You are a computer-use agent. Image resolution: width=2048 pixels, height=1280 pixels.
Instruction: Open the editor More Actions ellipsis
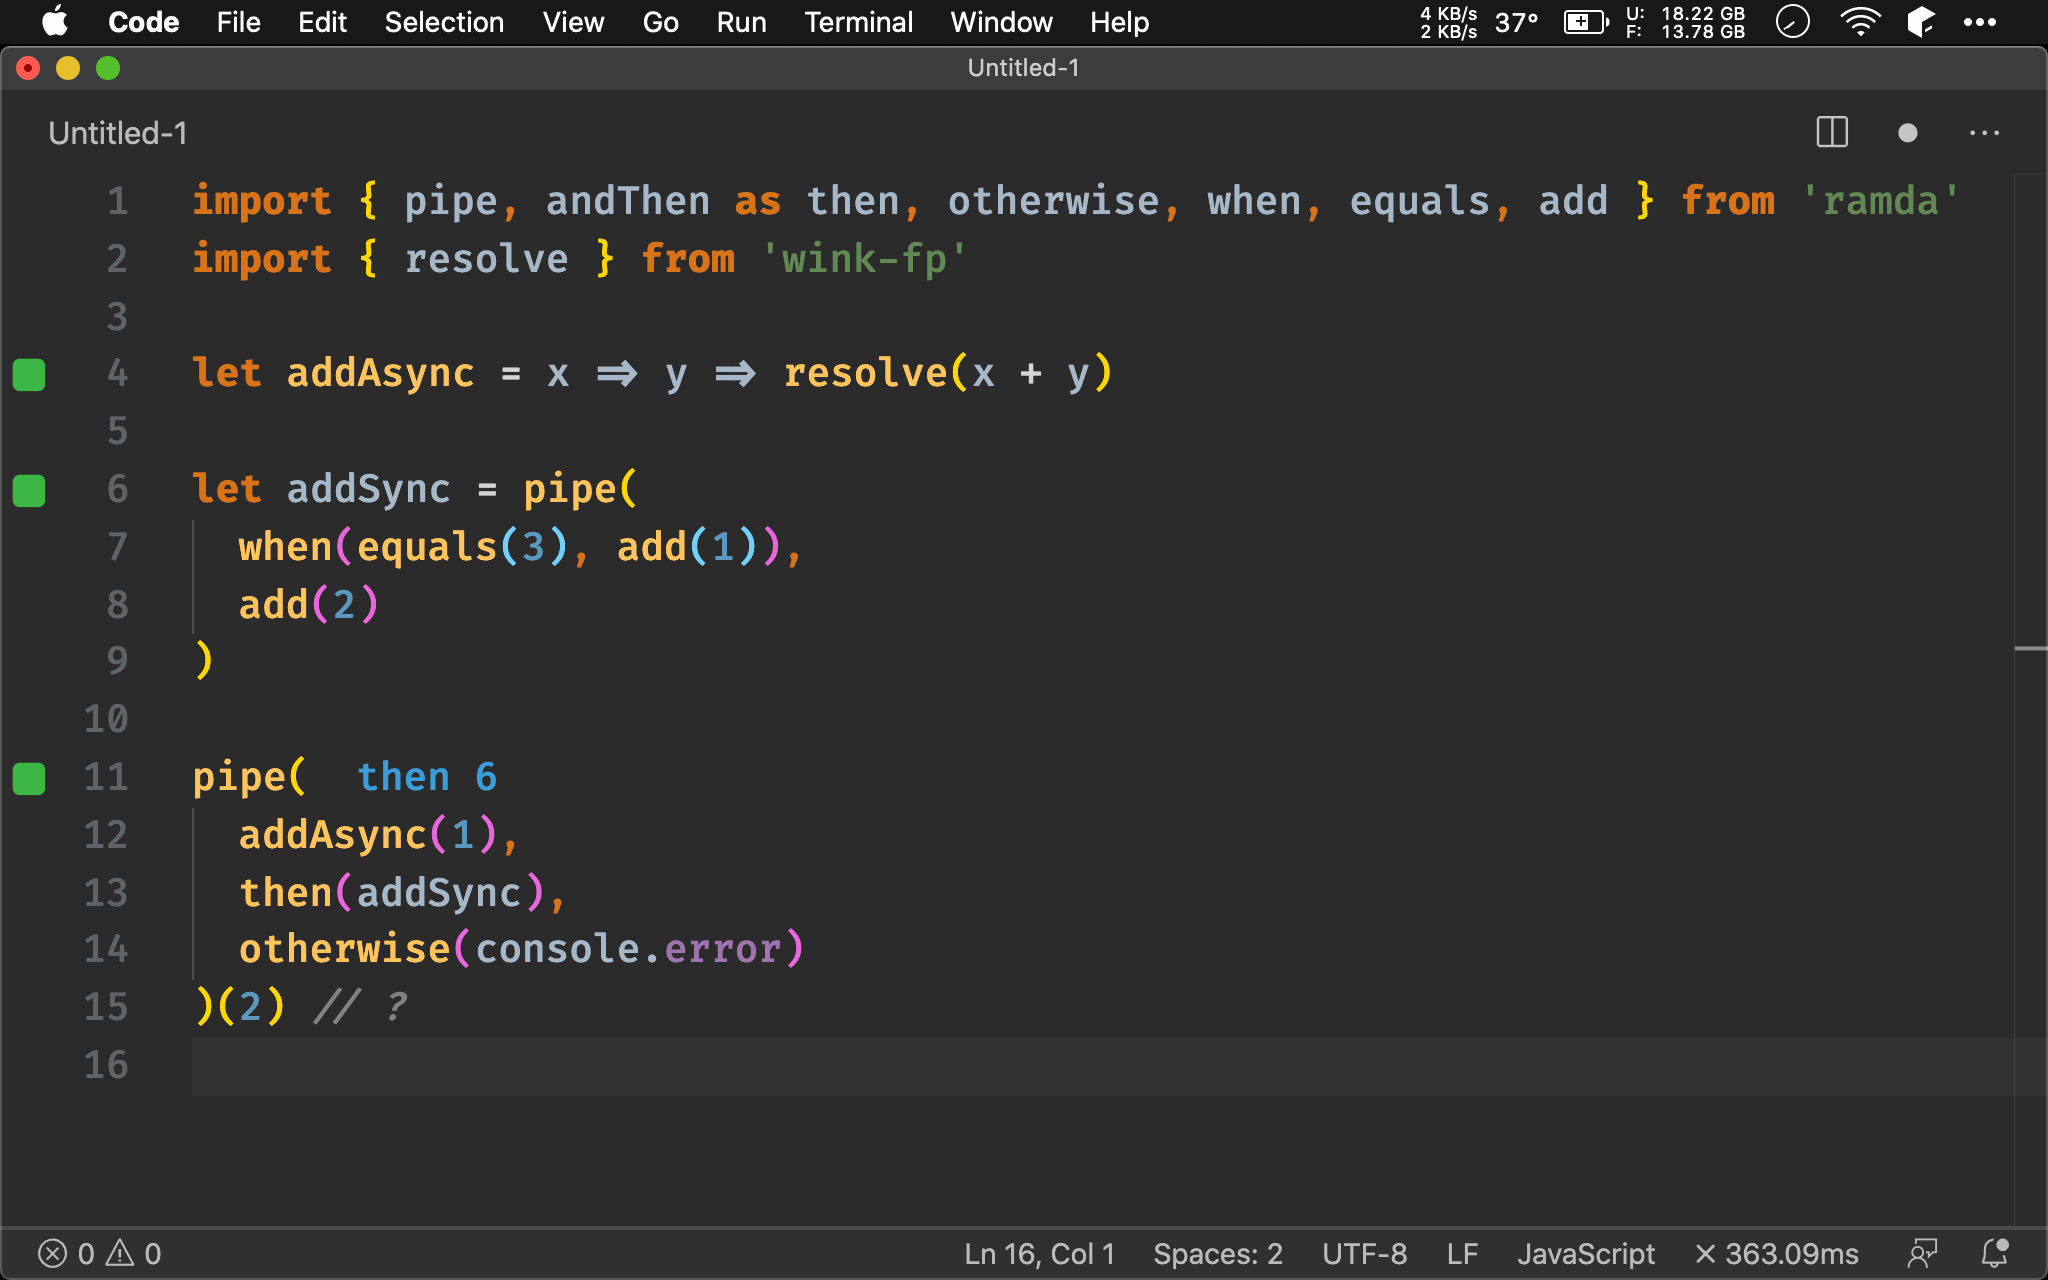pyautogui.click(x=1984, y=133)
